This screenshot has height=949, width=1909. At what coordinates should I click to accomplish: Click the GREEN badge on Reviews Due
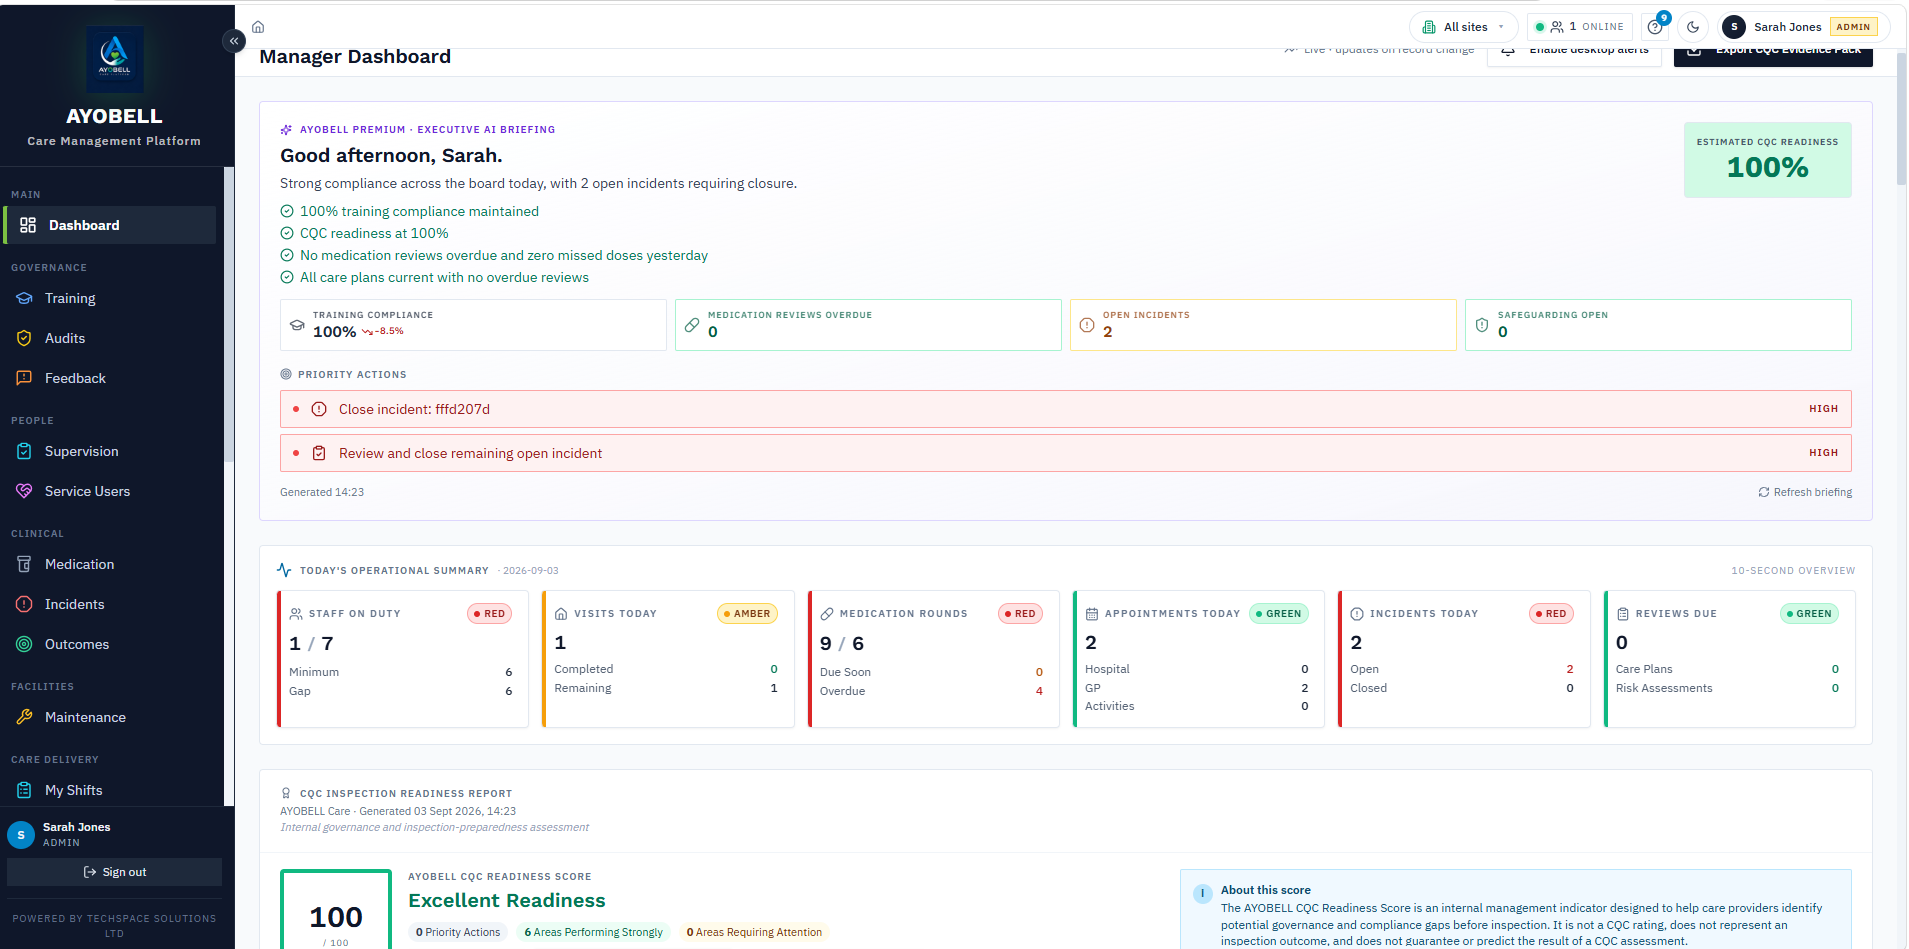[x=1810, y=613]
